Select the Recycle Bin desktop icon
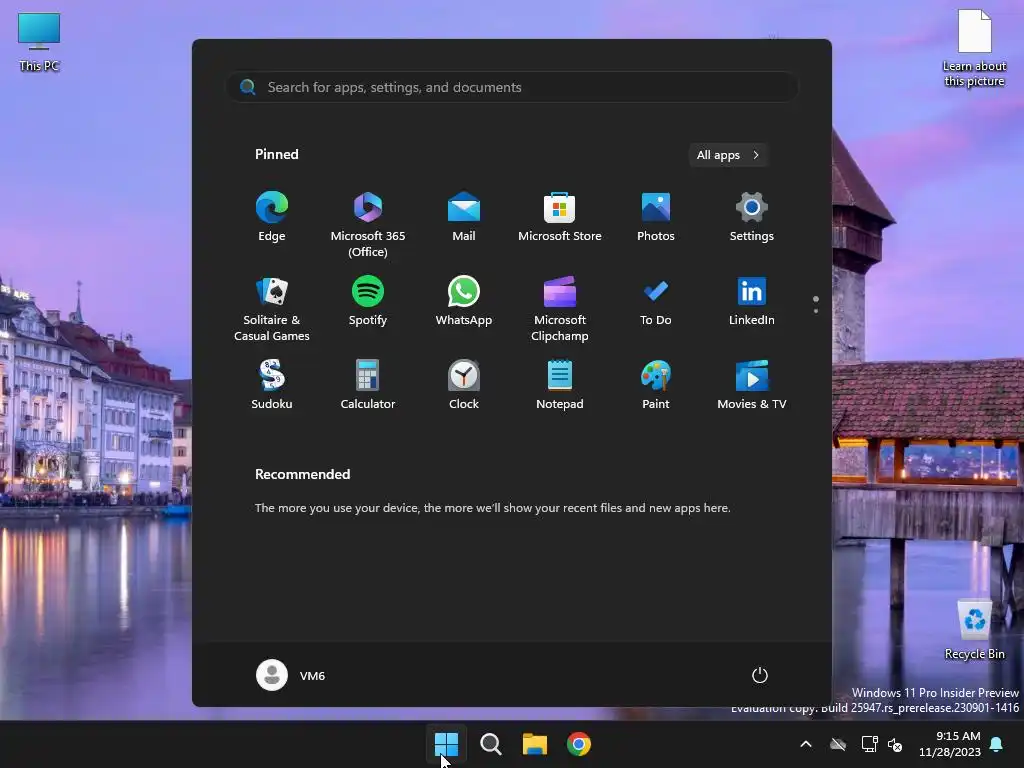 (974, 630)
